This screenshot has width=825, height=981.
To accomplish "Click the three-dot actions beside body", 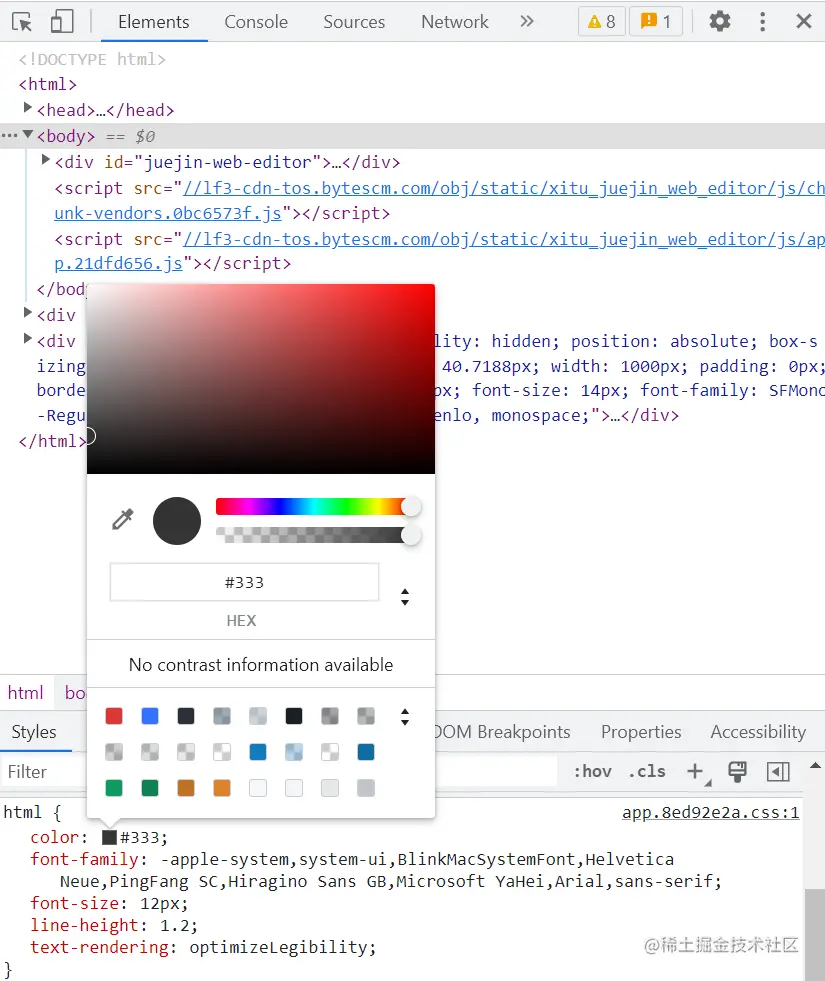I will click(x=9, y=136).
